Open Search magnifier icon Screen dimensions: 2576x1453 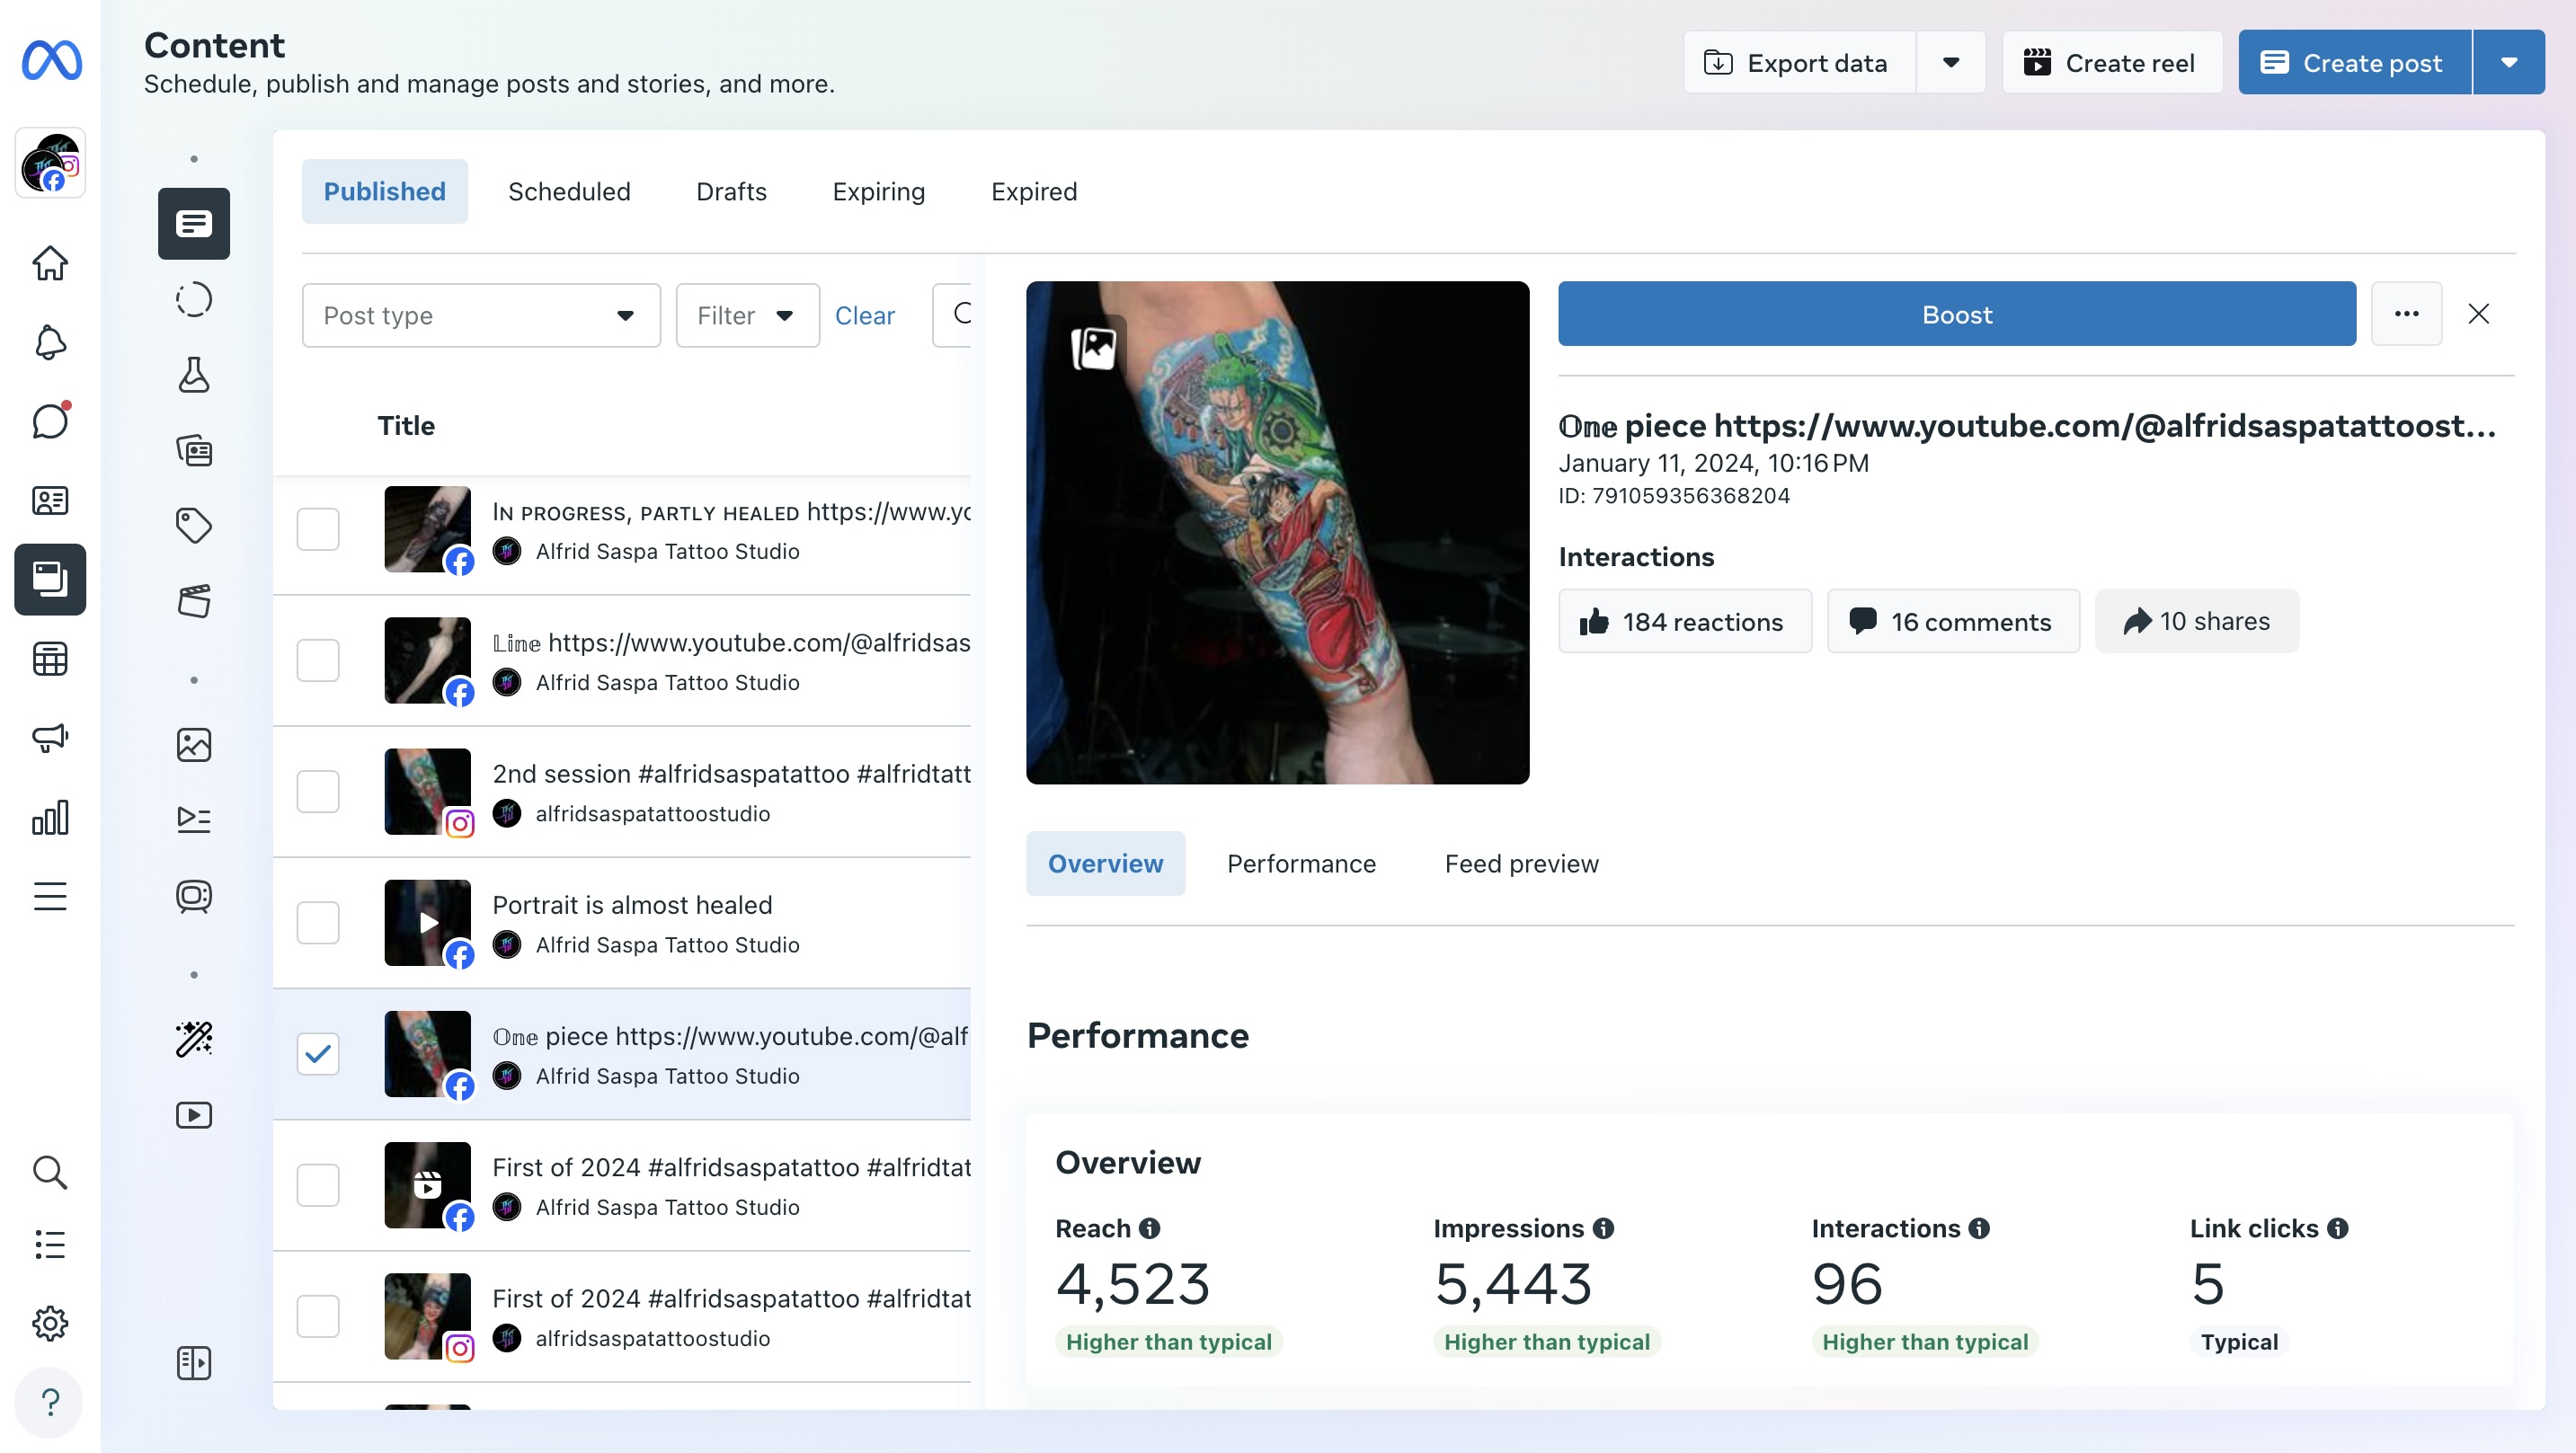click(50, 1172)
